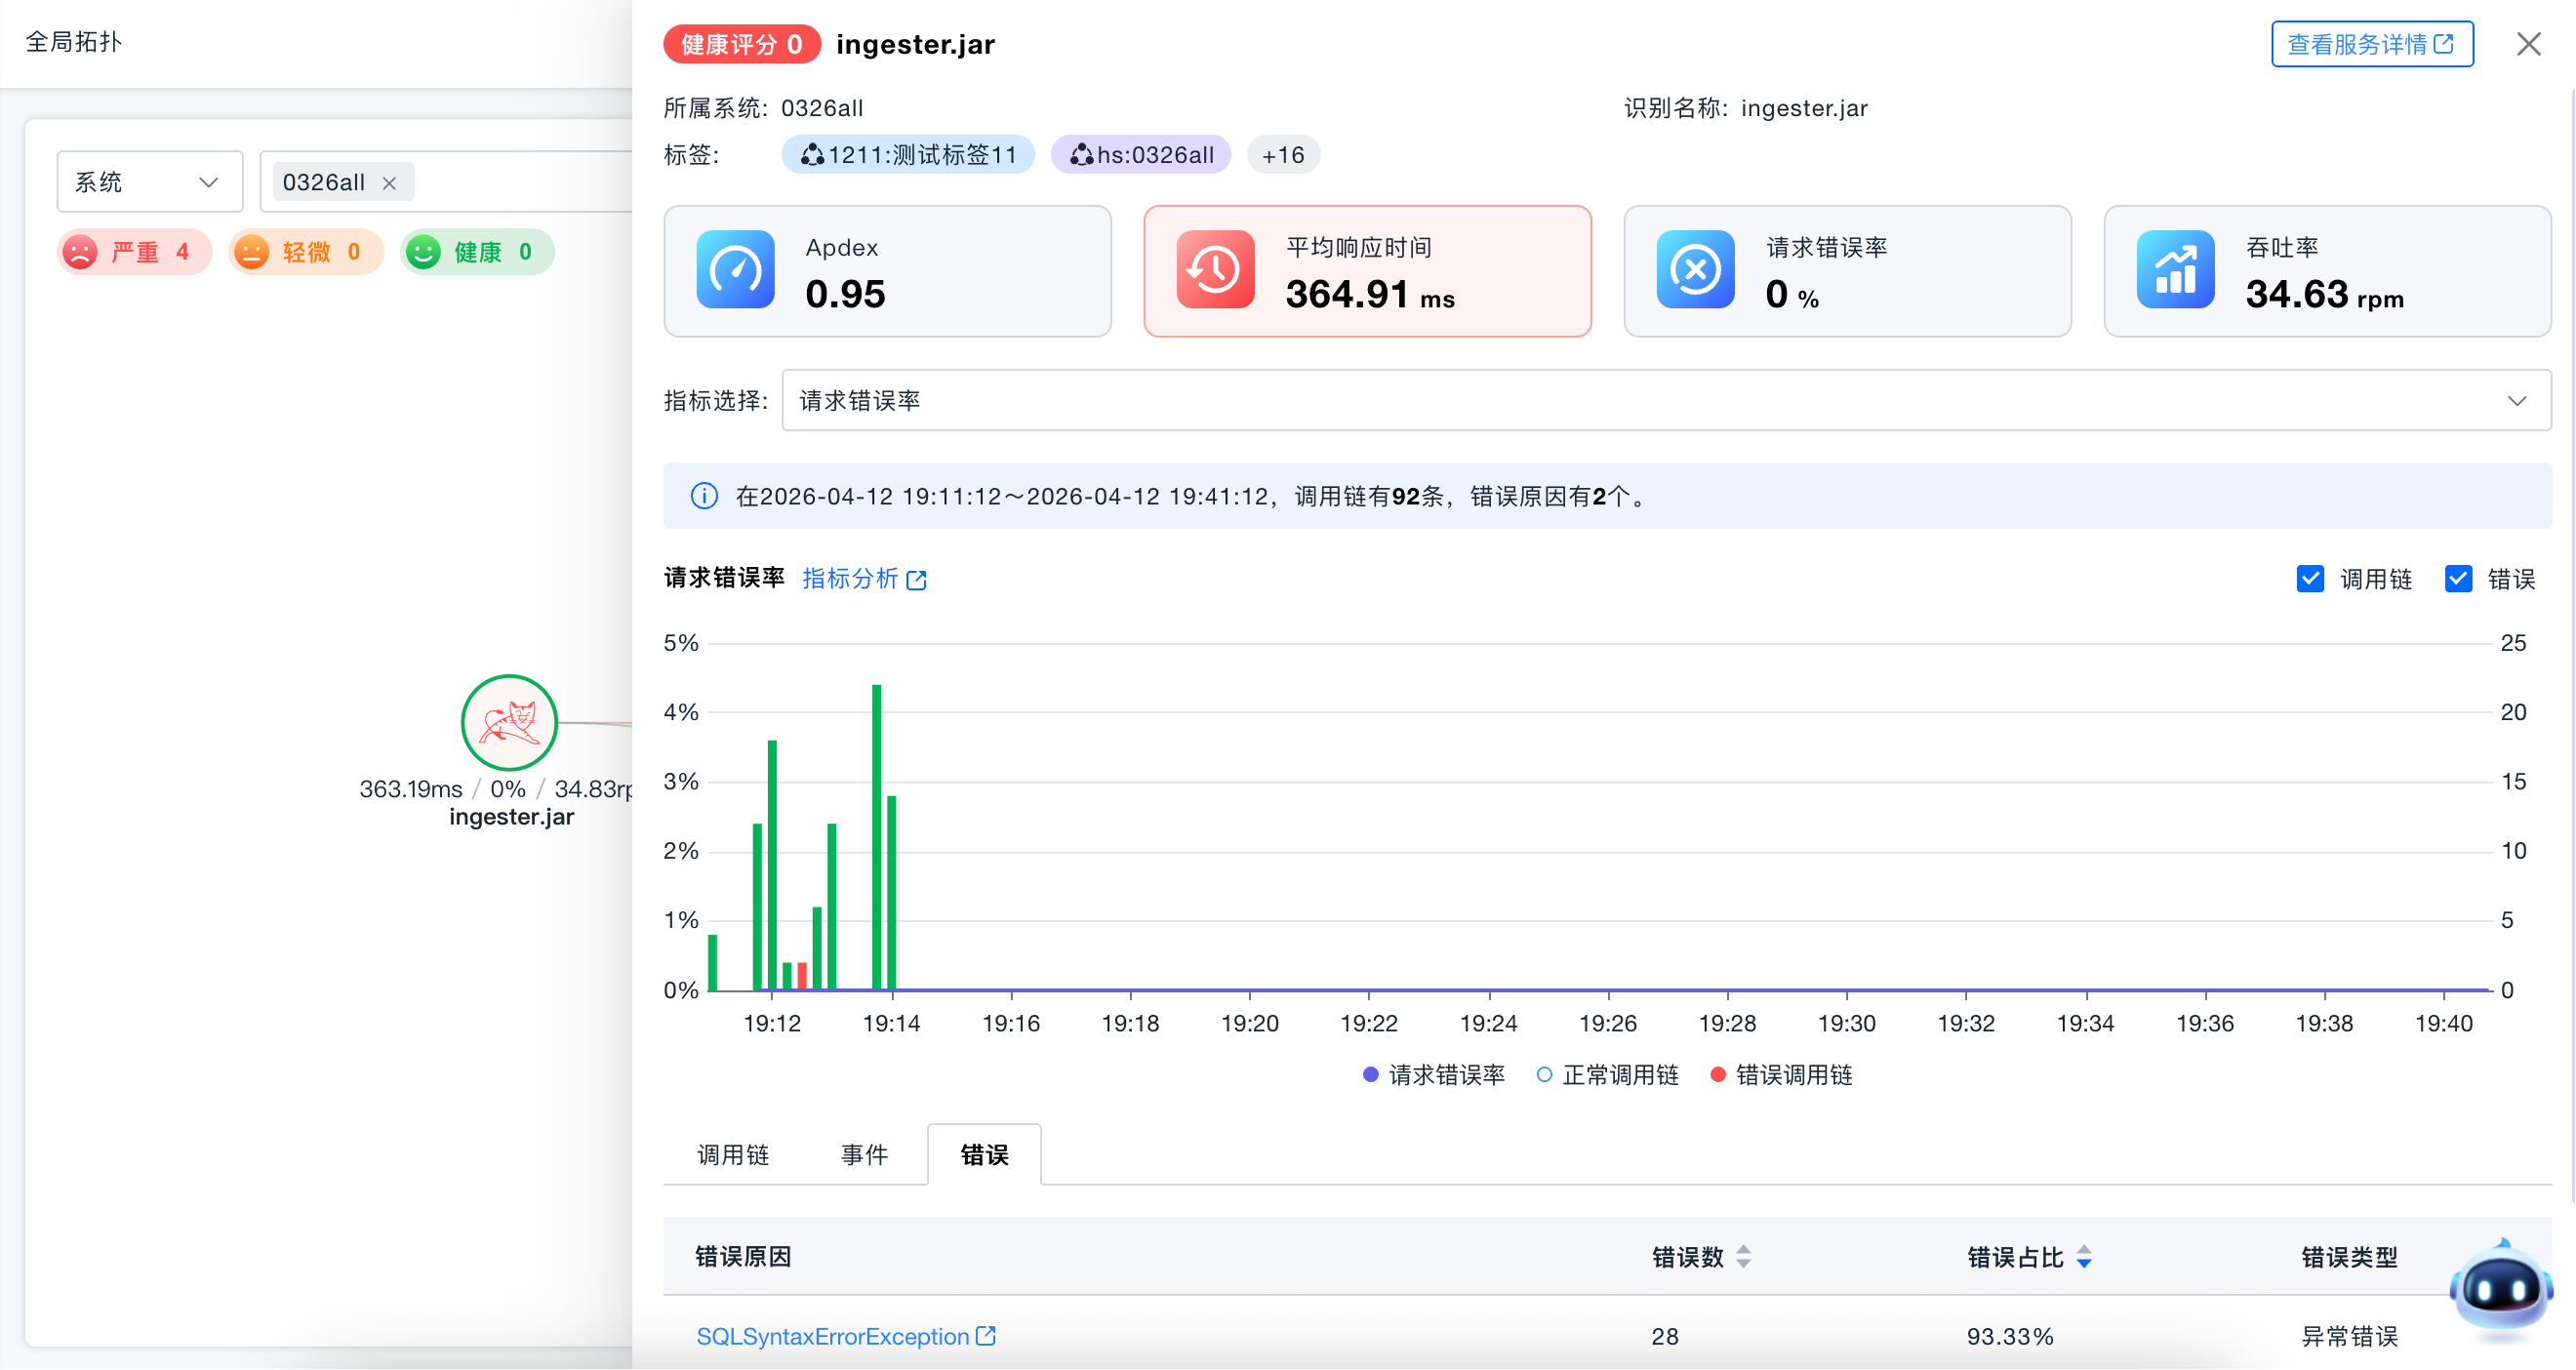The image size is (2576, 1370).
Task: Sort by error ratio column
Action: [x=2084, y=1257]
